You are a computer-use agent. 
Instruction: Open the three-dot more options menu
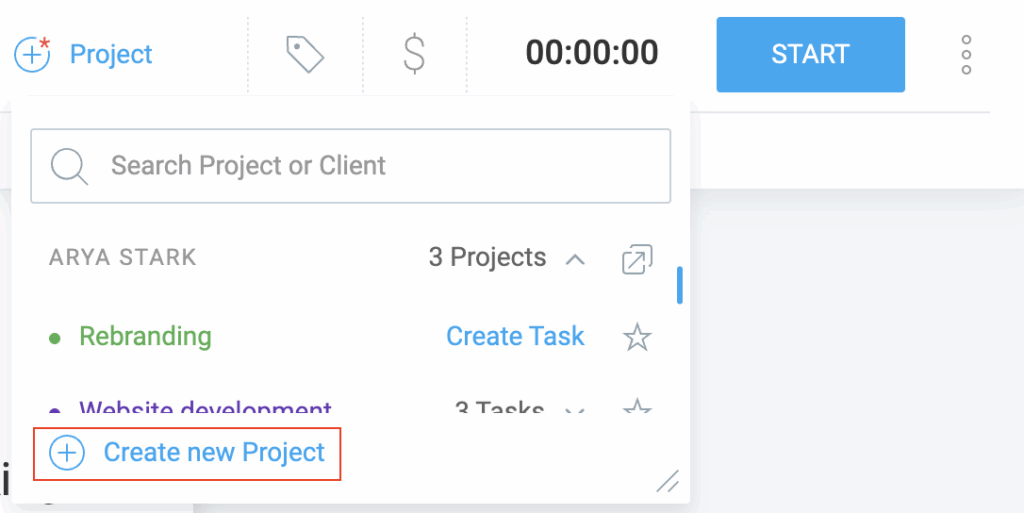click(966, 55)
